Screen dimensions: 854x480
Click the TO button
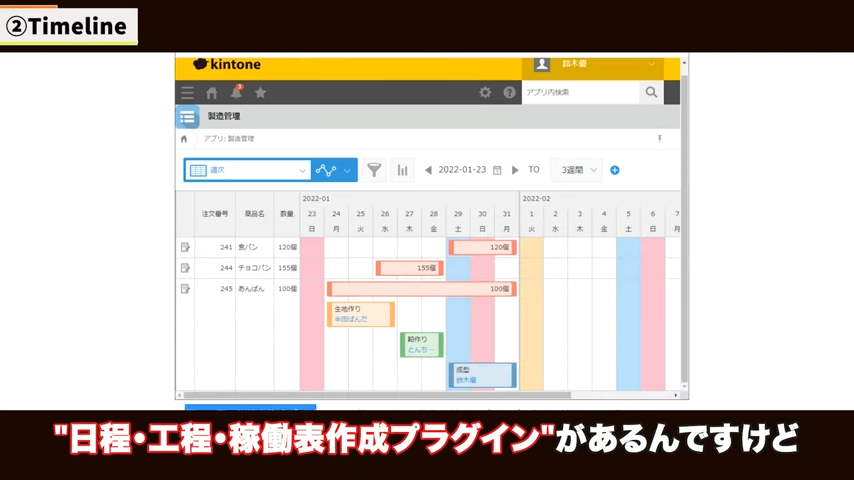pos(534,169)
